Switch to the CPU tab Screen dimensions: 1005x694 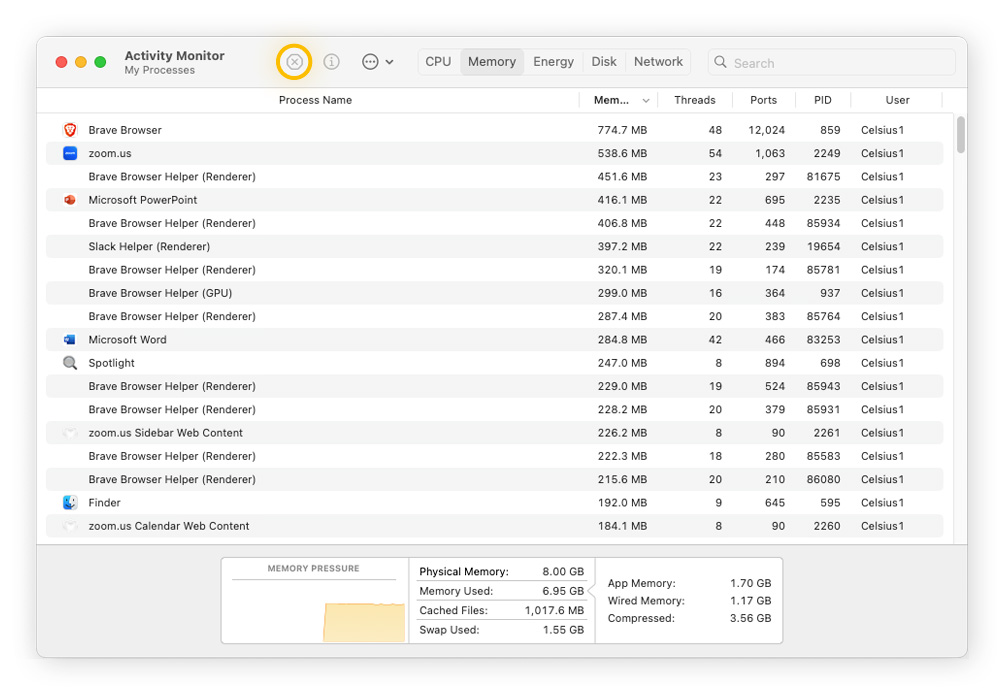pos(438,62)
